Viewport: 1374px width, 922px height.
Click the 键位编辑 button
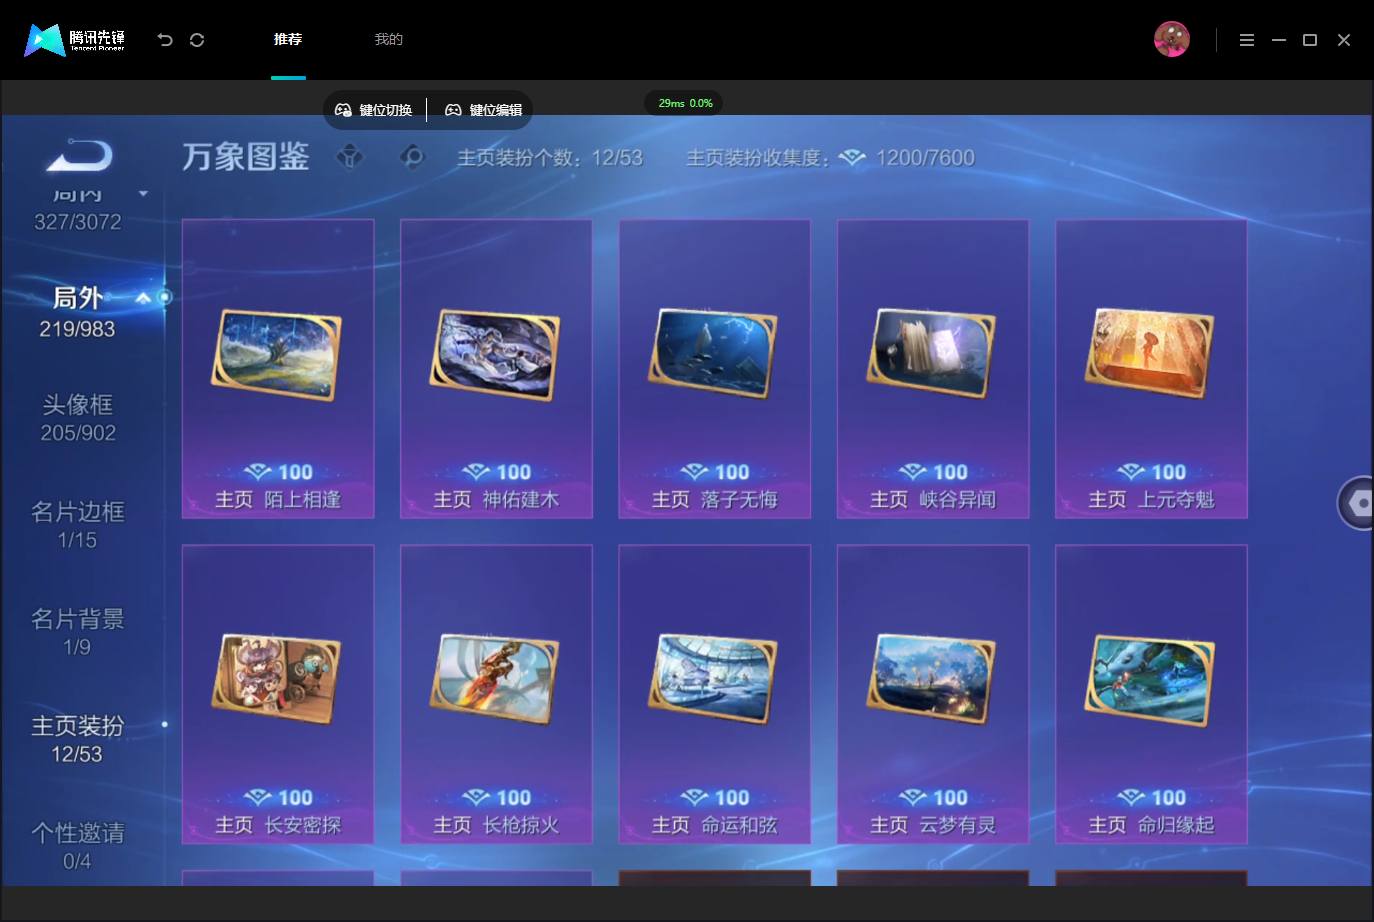point(484,110)
